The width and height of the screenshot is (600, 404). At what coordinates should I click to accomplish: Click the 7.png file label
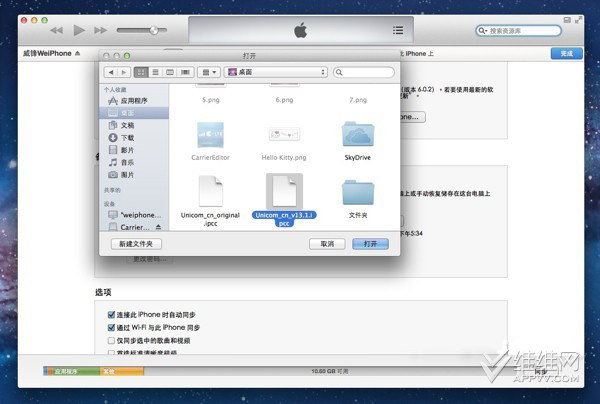pyautogui.click(x=358, y=100)
